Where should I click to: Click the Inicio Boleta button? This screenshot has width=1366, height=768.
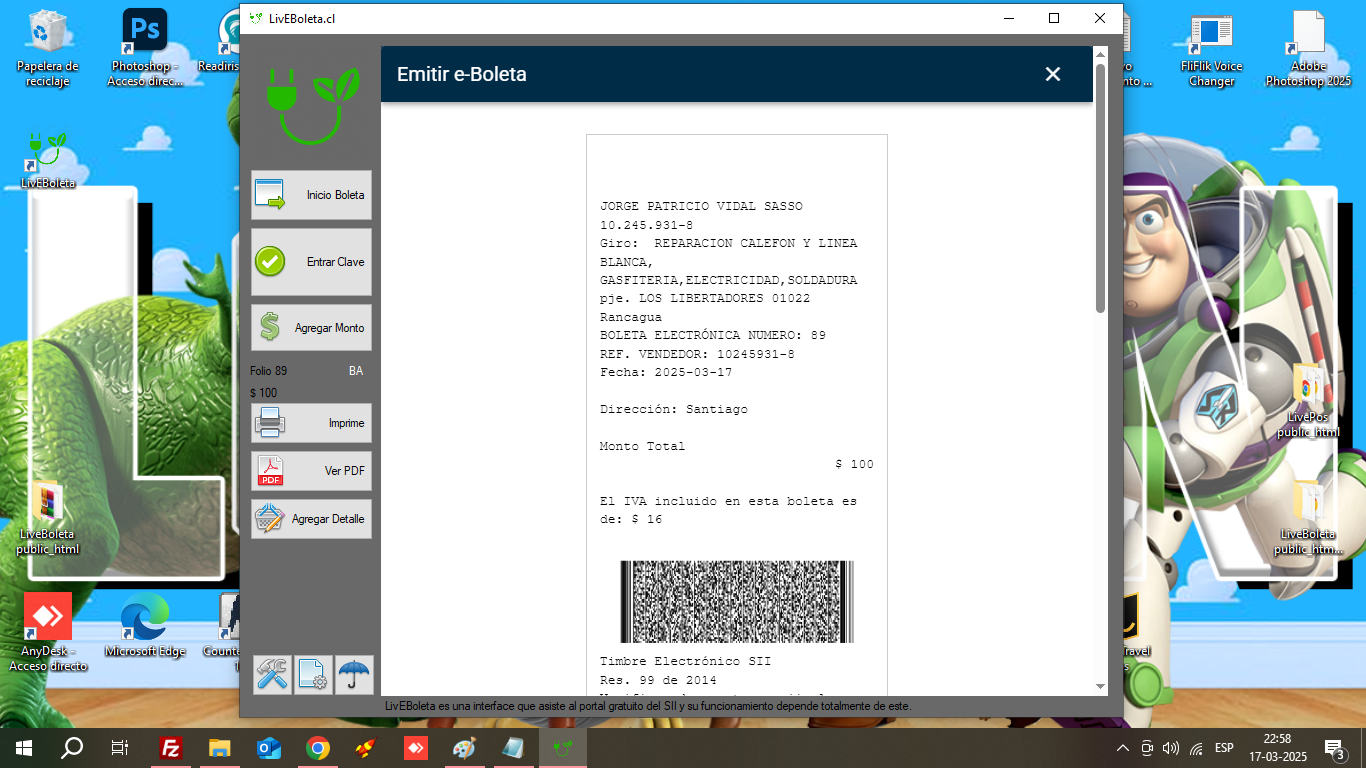pyautogui.click(x=311, y=195)
